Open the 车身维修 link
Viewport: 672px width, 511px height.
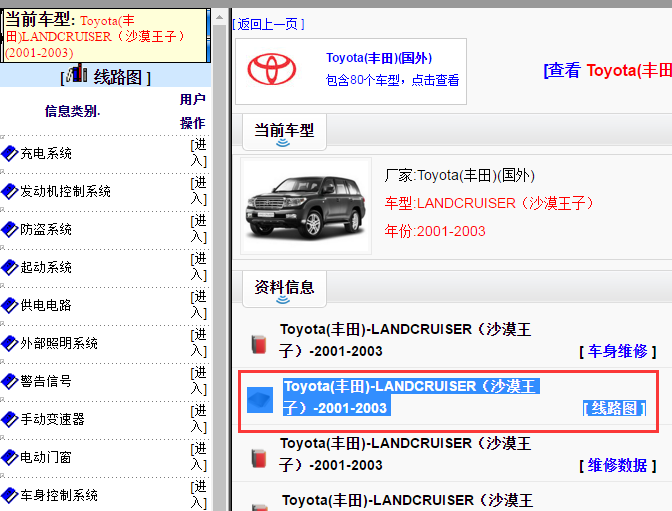pos(618,352)
